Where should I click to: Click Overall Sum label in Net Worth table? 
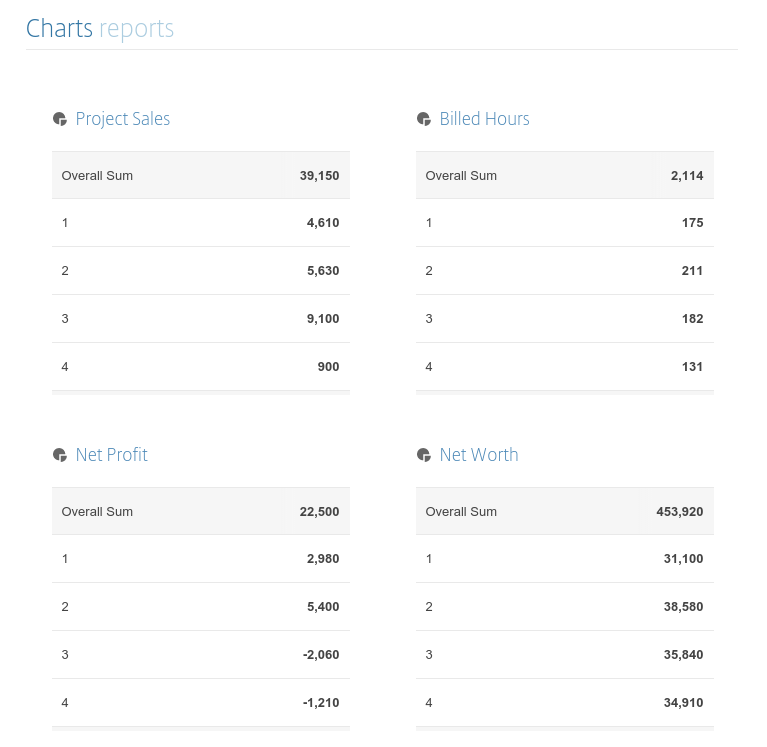click(x=461, y=512)
